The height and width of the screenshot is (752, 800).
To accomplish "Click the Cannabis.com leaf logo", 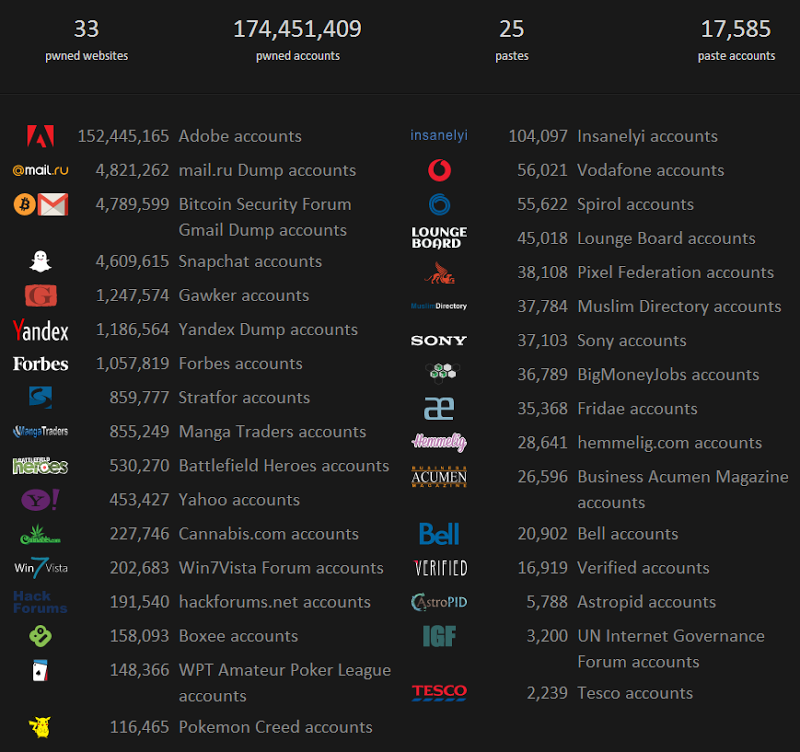I will (x=40, y=534).
